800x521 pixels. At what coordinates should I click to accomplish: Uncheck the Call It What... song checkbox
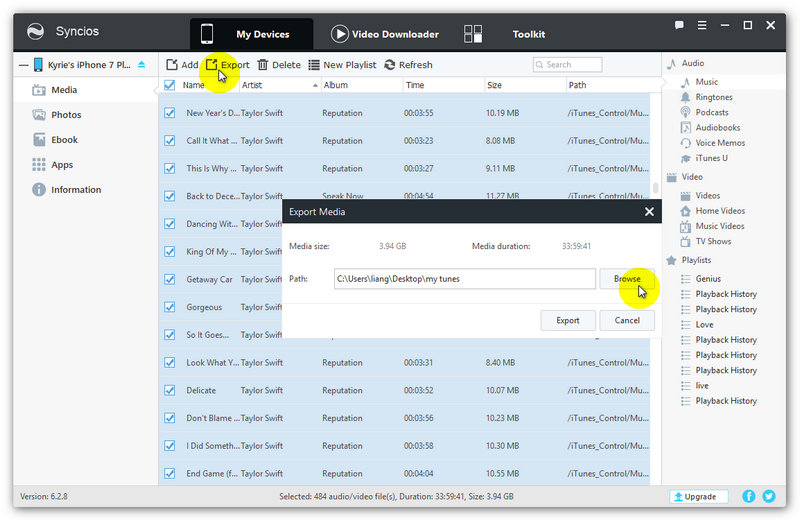169,140
